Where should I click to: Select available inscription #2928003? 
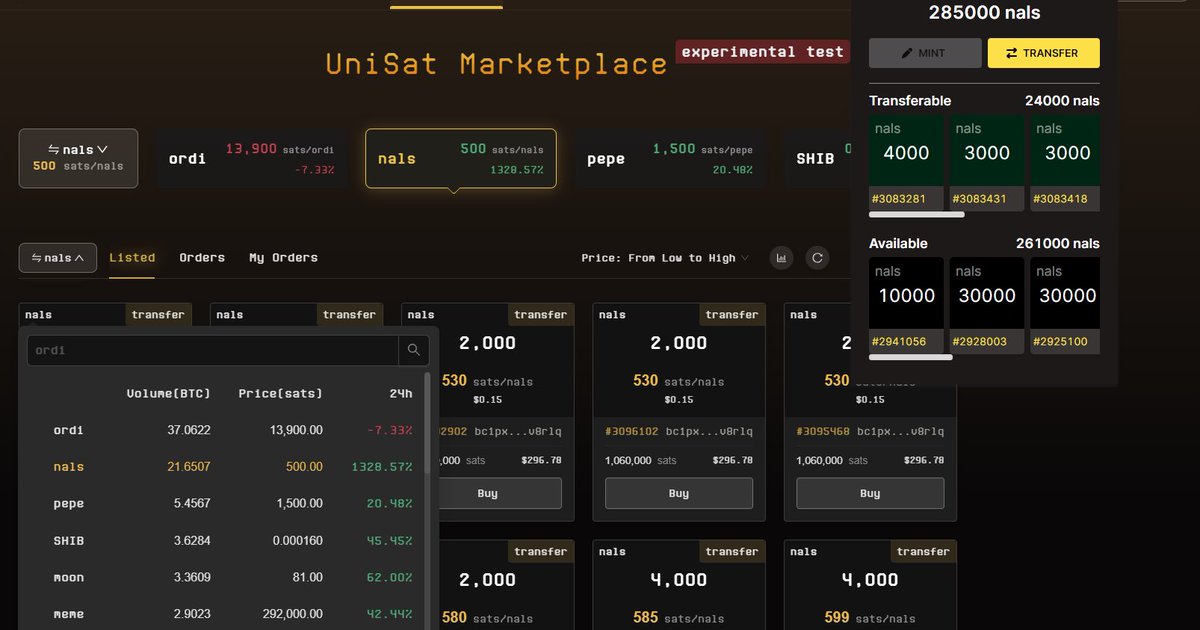pyautogui.click(x=987, y=306)
